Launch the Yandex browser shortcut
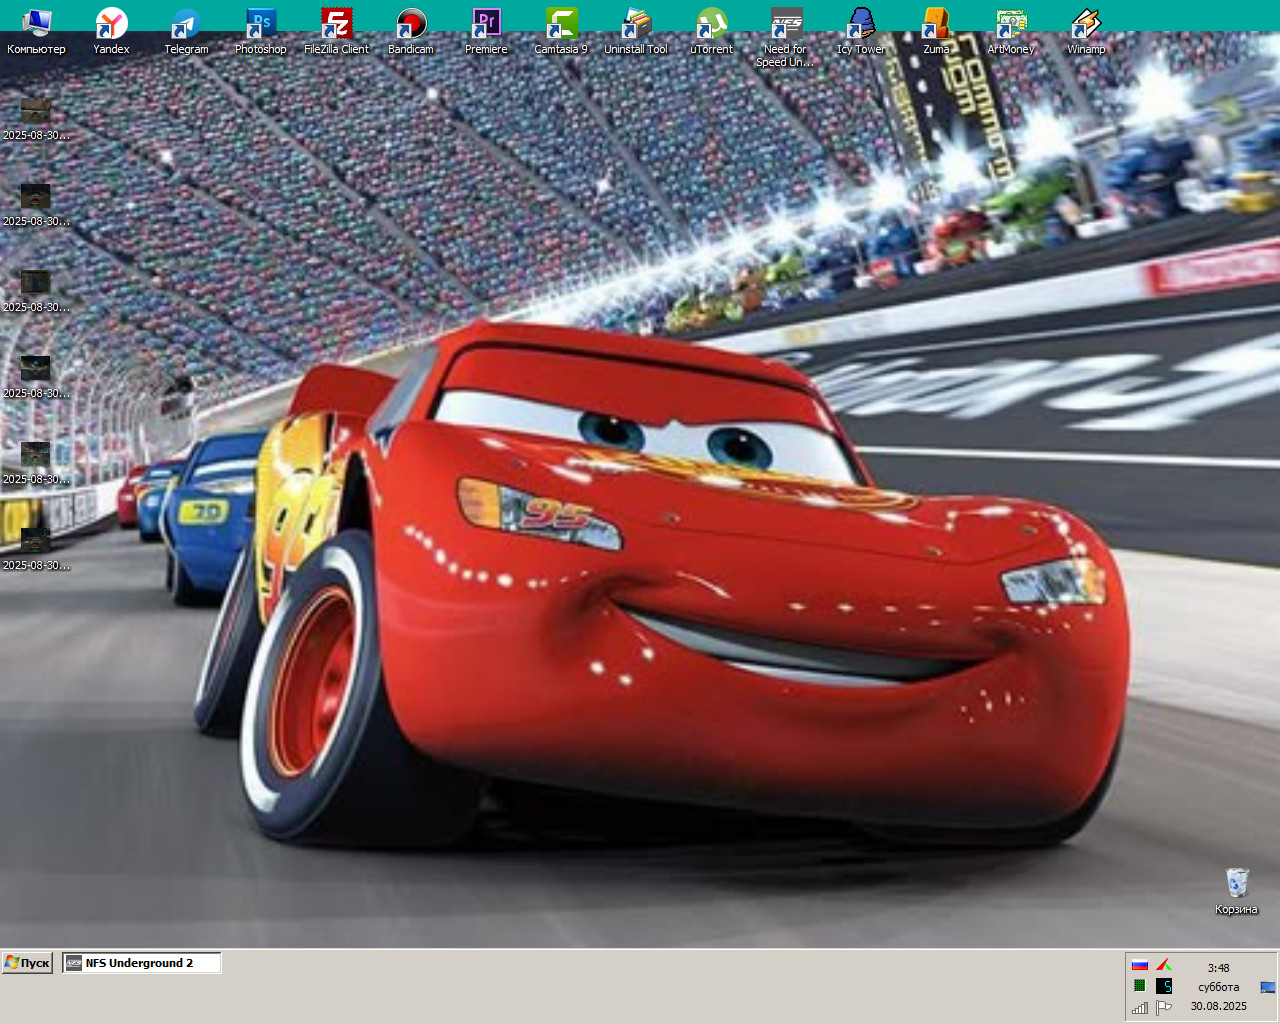The height and width of the screenshot is (1024, 1280). point(111,31)
